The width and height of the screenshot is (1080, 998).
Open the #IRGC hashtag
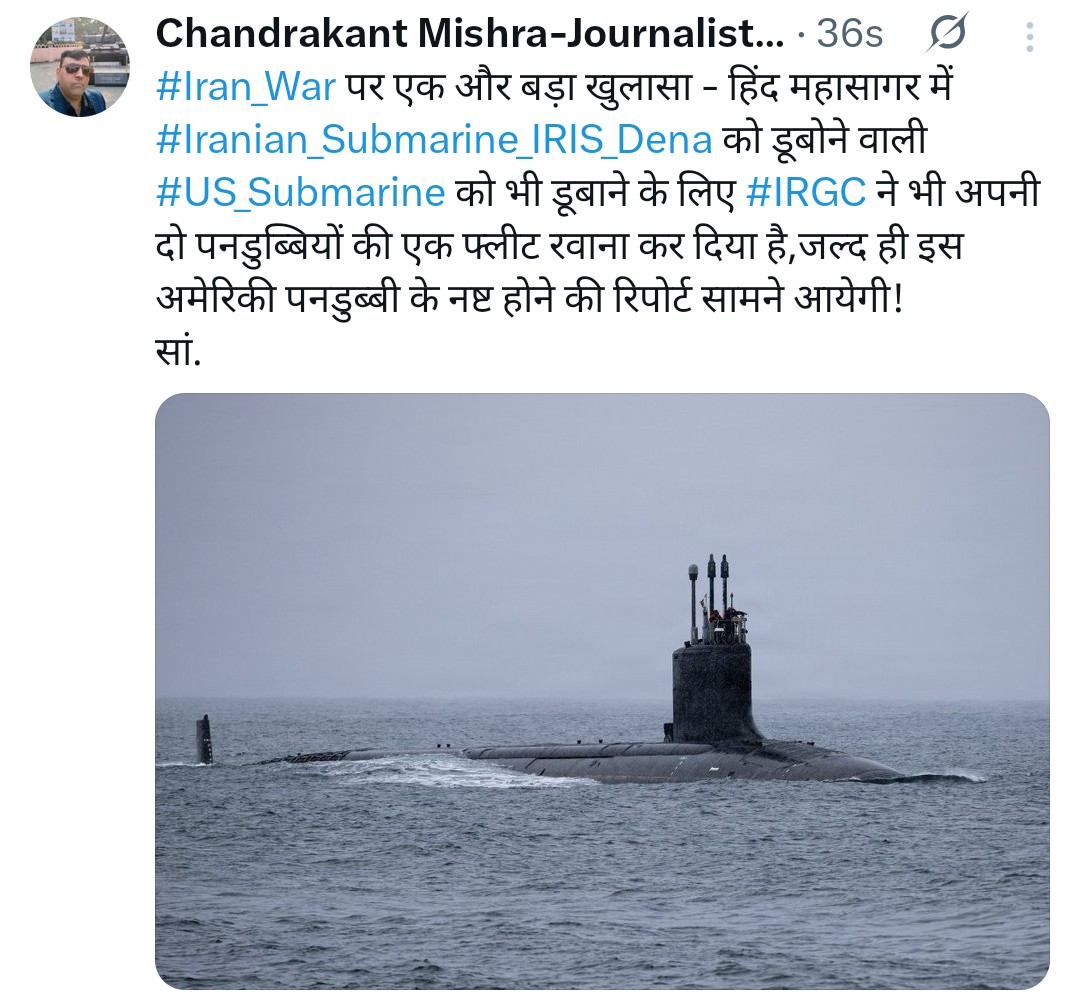806,192
